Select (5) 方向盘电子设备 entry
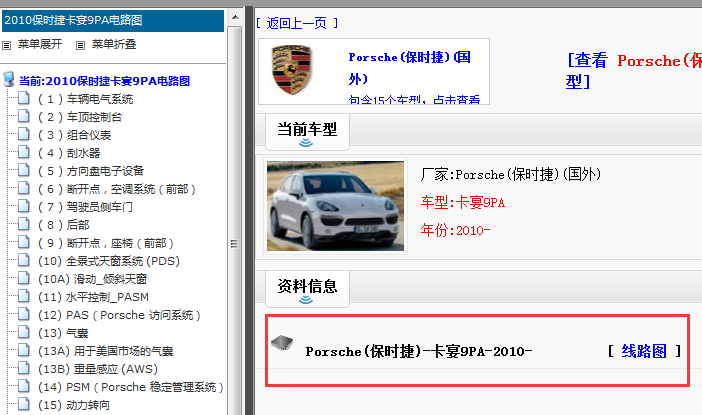This screenshot has width=702, height=415. 91,171
